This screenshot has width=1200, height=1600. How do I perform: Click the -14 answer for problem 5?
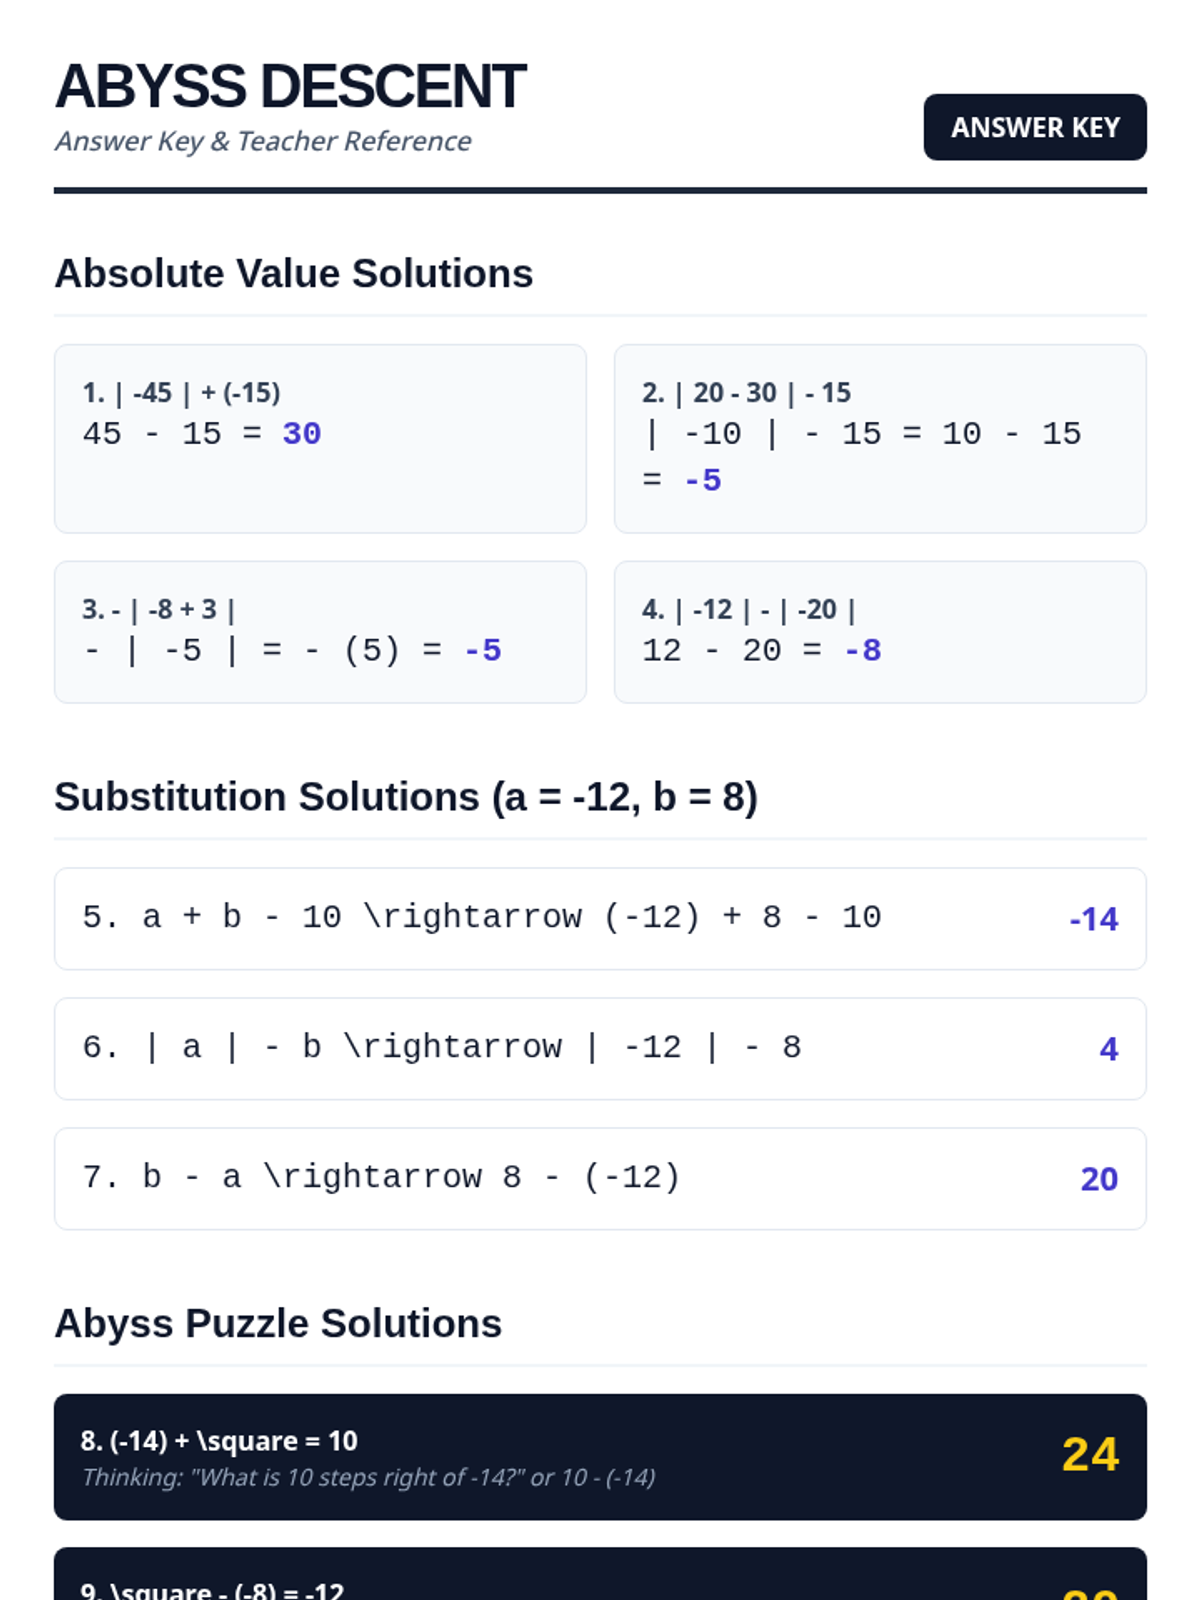[x=1093, y=919]
